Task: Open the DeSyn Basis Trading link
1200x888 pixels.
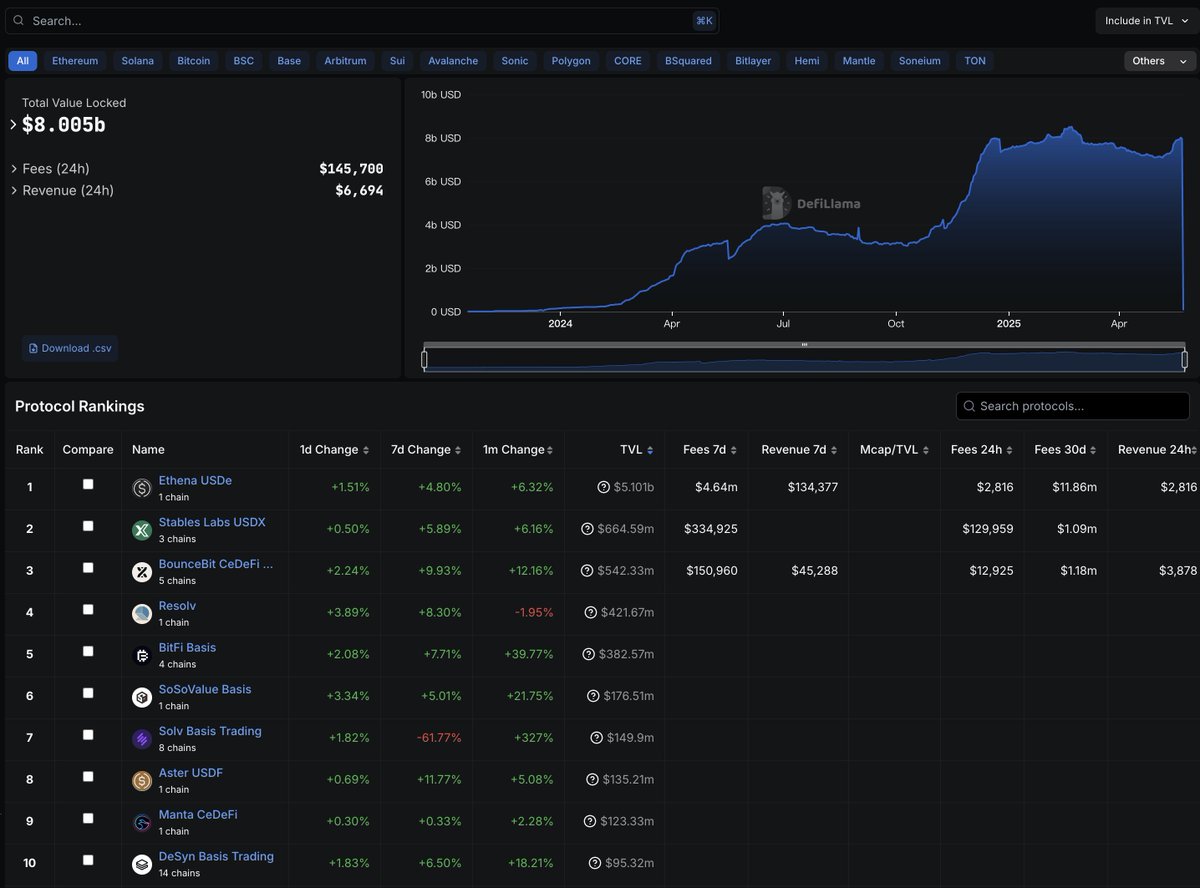Action: tap(216, 856)
